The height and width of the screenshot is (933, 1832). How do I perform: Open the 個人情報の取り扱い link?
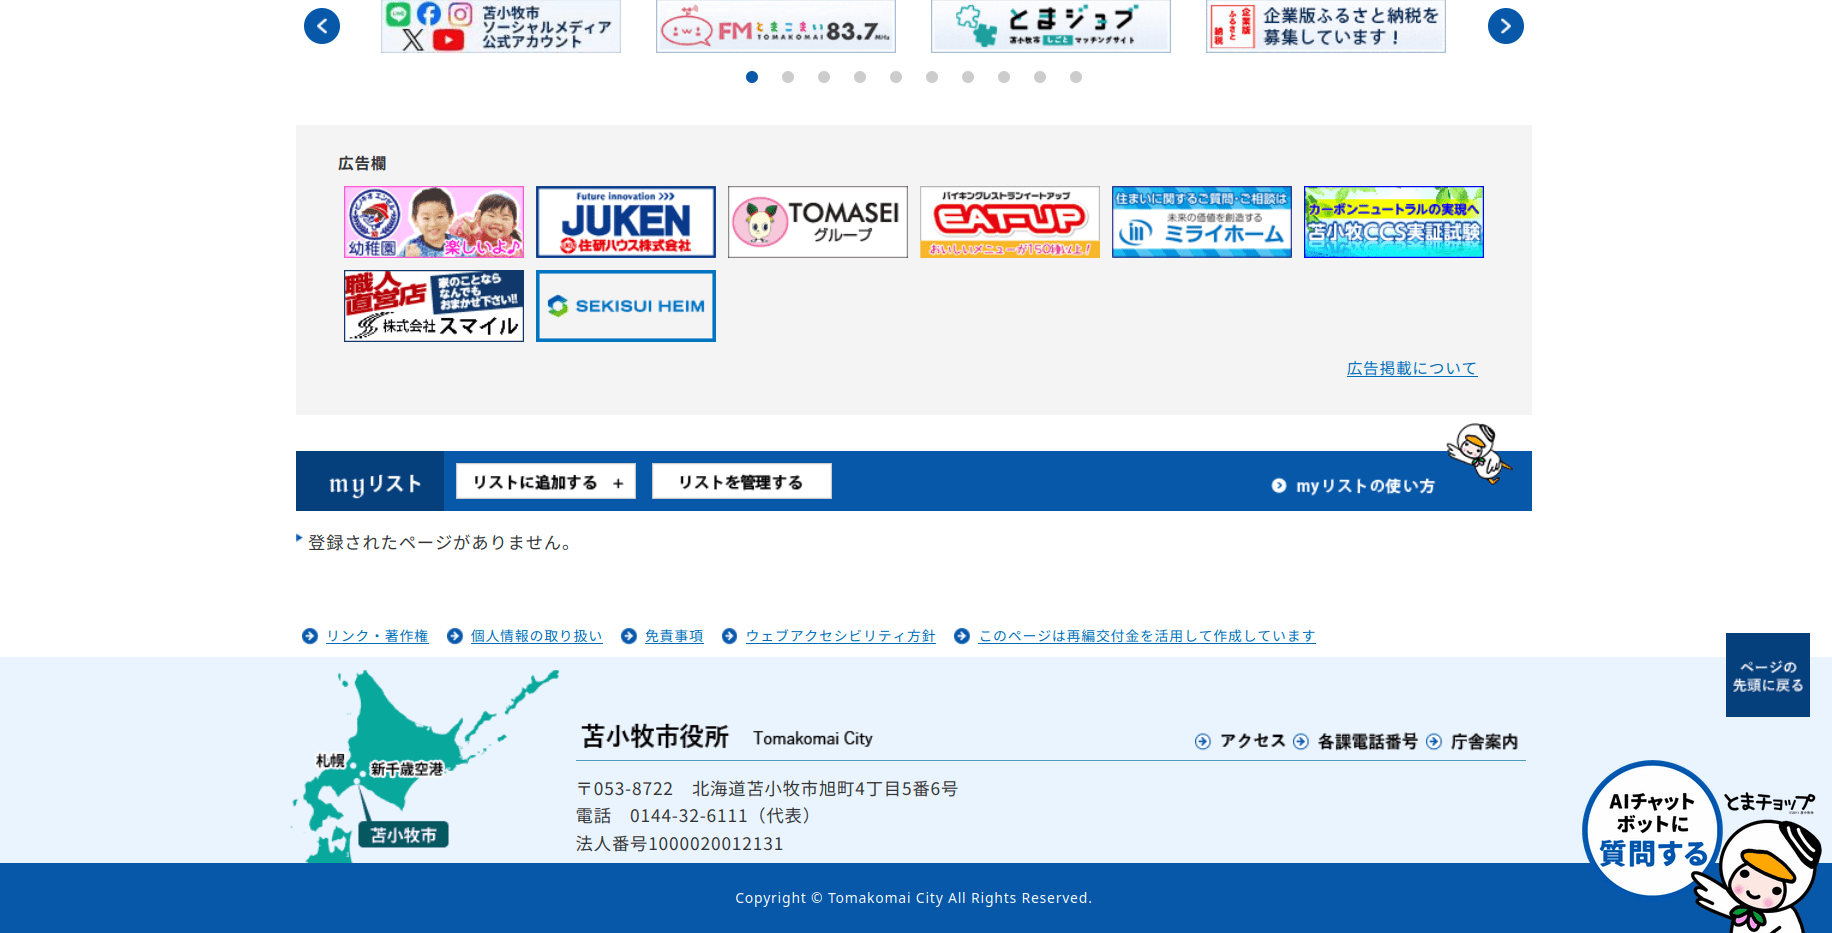pyautogui.click(x=536, y=636)
